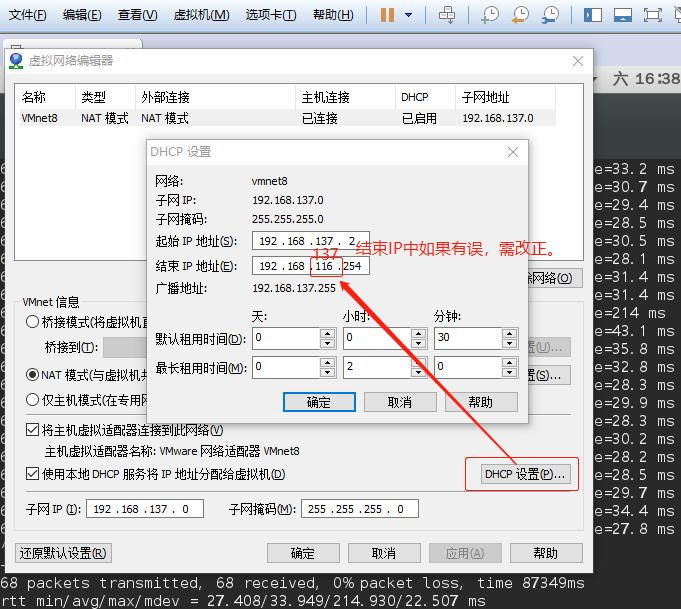681x609 pixels.
Task: Click the maximum lease hours field showing 2
Action: coord(377,367)
